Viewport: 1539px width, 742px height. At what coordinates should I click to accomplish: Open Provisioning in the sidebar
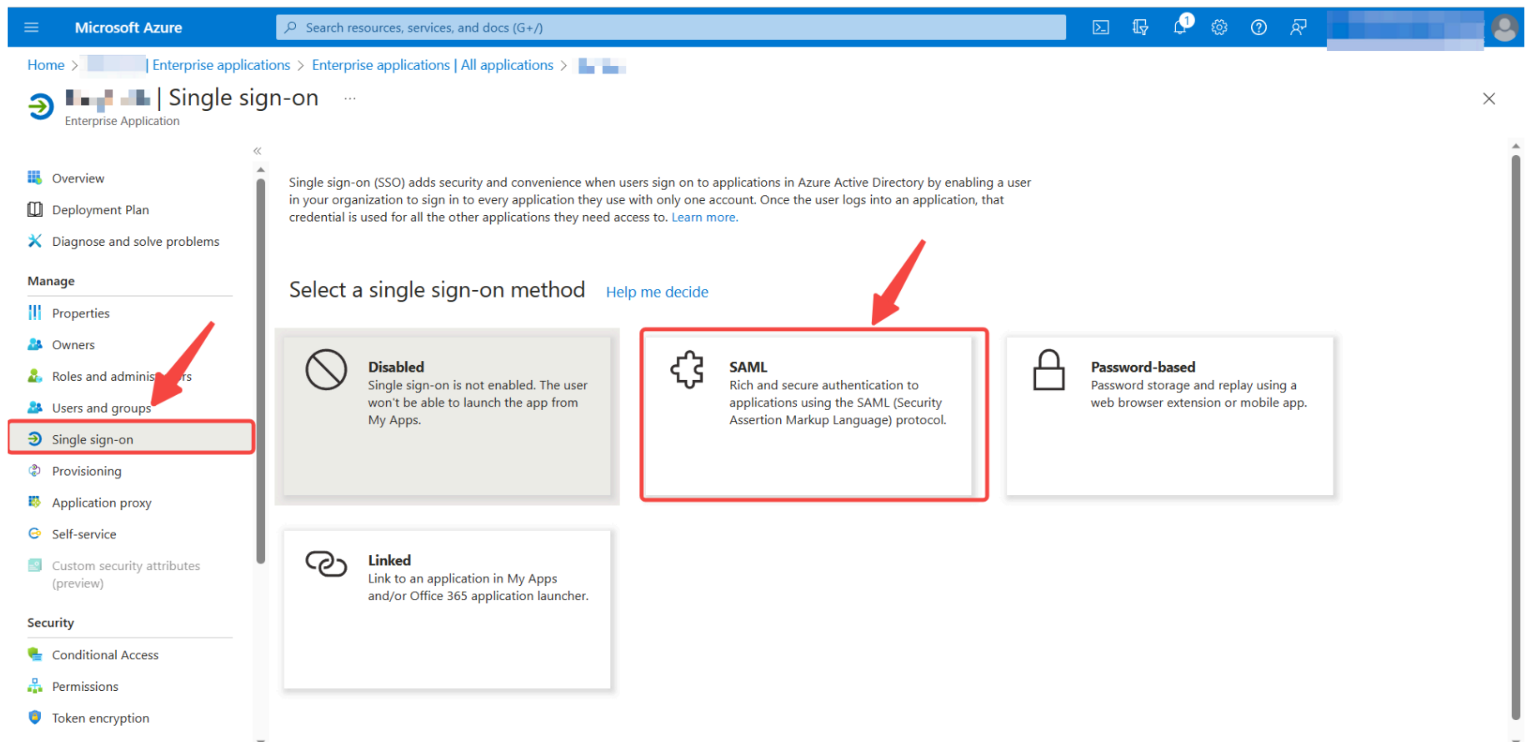(x=86, y=471)
